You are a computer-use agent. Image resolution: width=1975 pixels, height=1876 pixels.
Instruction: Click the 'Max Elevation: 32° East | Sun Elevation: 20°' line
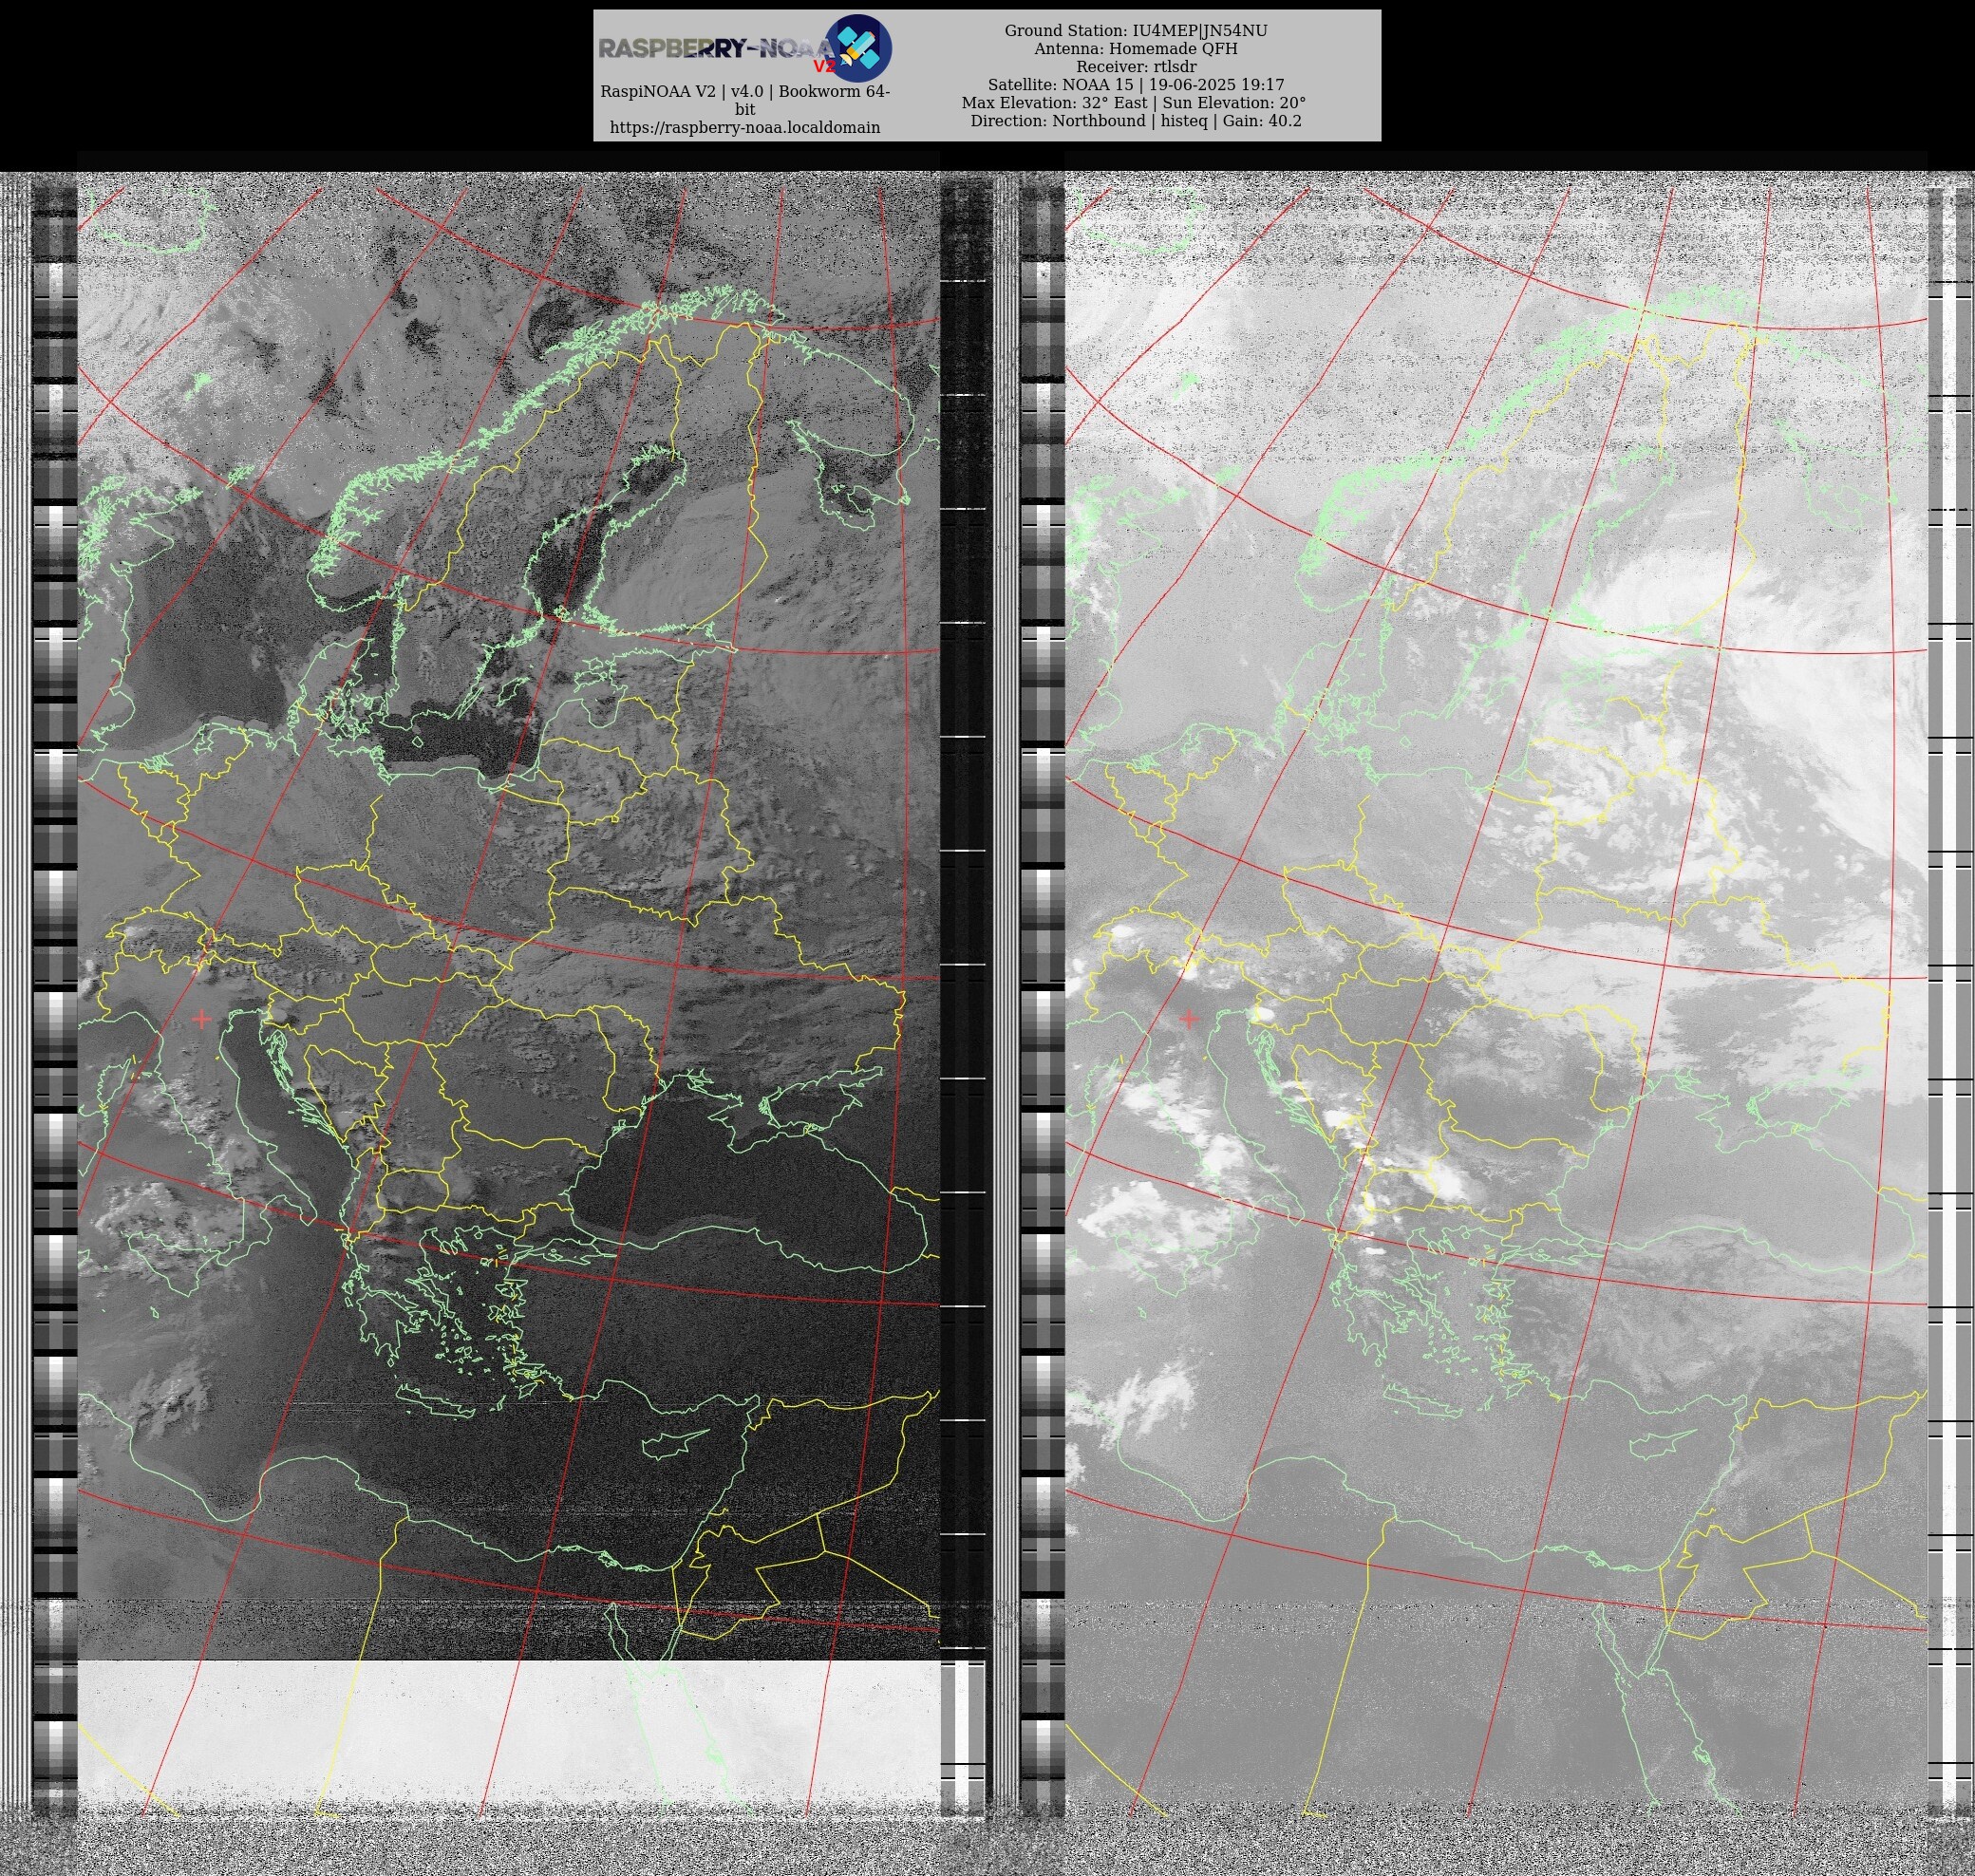tap(1134, 103)
